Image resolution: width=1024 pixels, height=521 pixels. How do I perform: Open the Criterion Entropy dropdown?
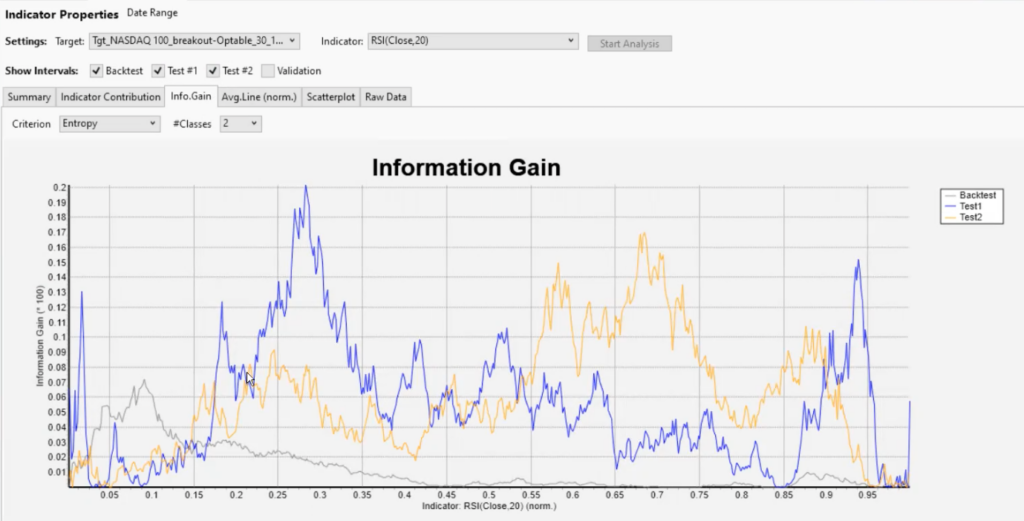tap(109, 124)
